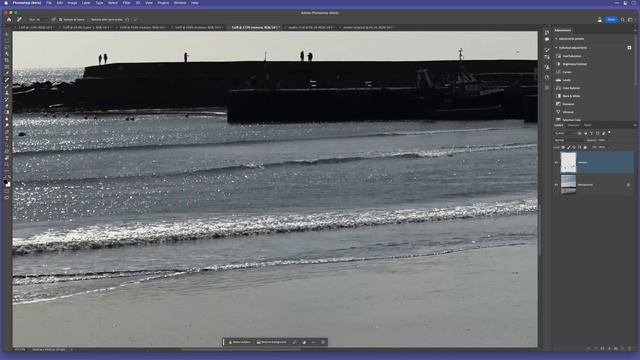Select the Eraser tool
The width and height of the screenshot is (640, 360).
coord(7,106)
